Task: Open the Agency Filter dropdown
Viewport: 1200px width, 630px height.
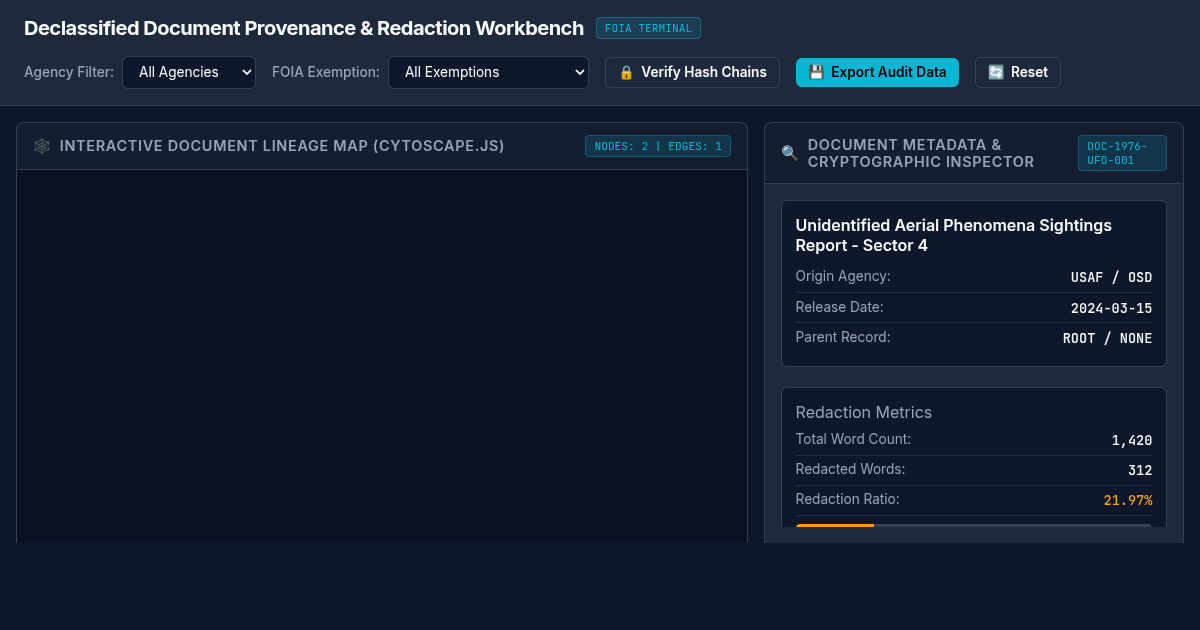Action: click(189, 72)
